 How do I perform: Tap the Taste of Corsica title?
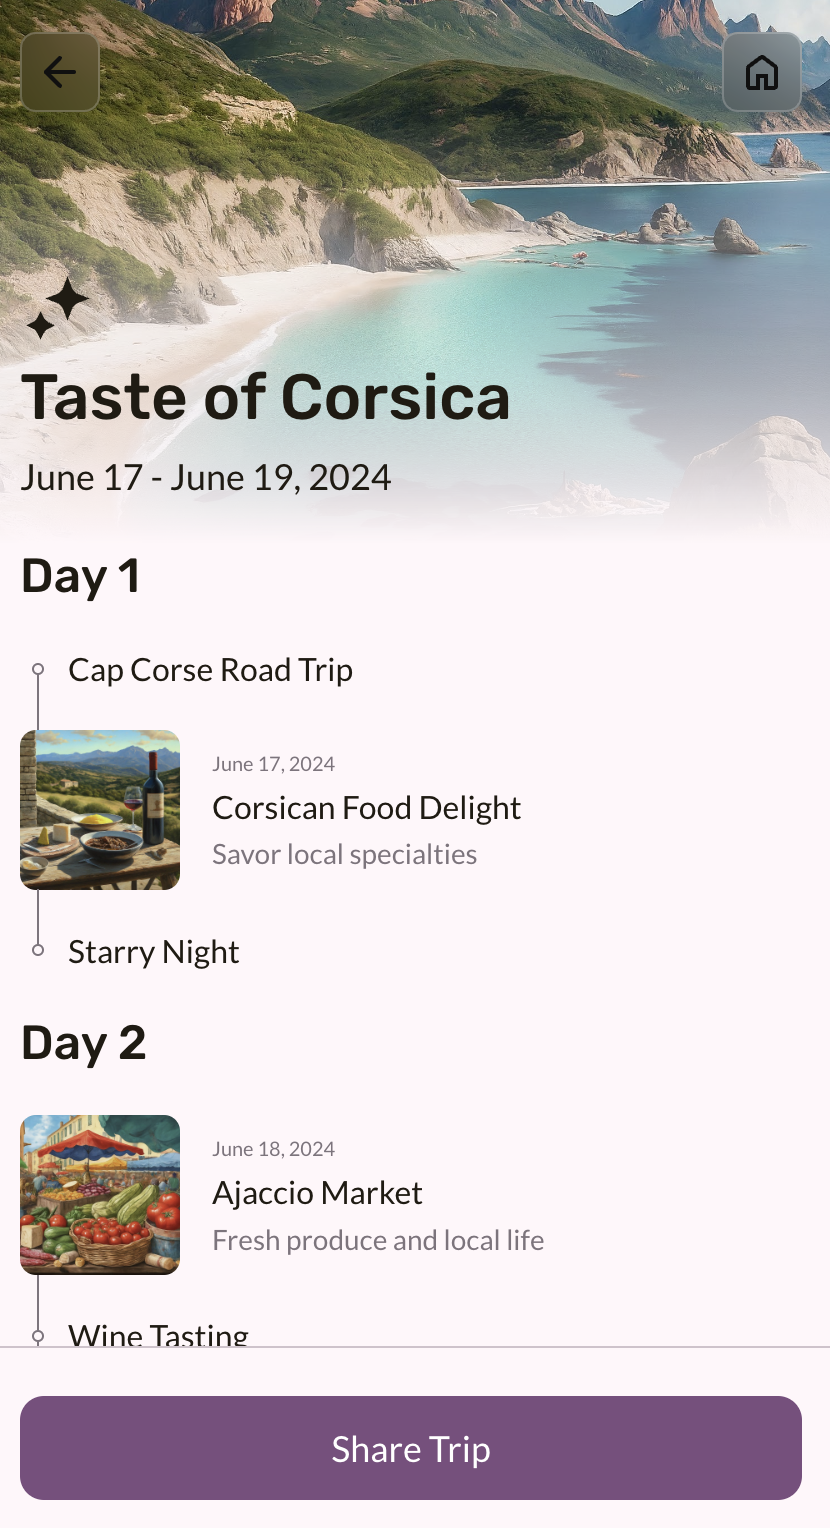(266, 397)
